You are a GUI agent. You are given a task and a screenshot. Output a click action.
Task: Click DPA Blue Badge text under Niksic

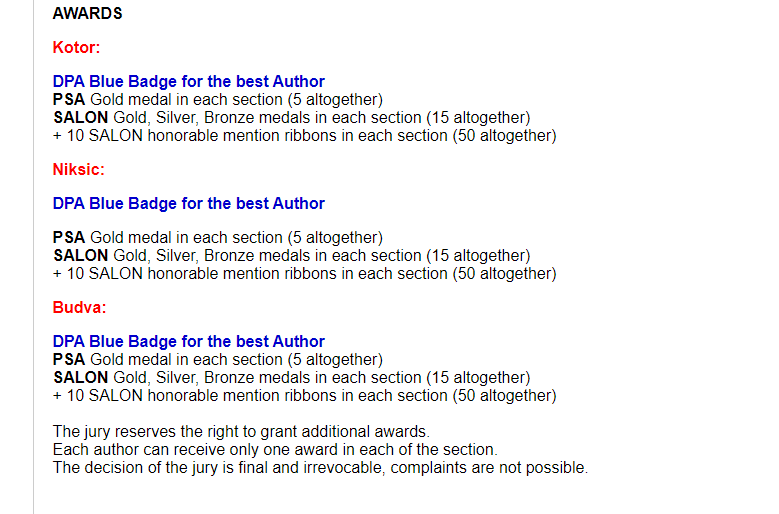coord(188,203)
